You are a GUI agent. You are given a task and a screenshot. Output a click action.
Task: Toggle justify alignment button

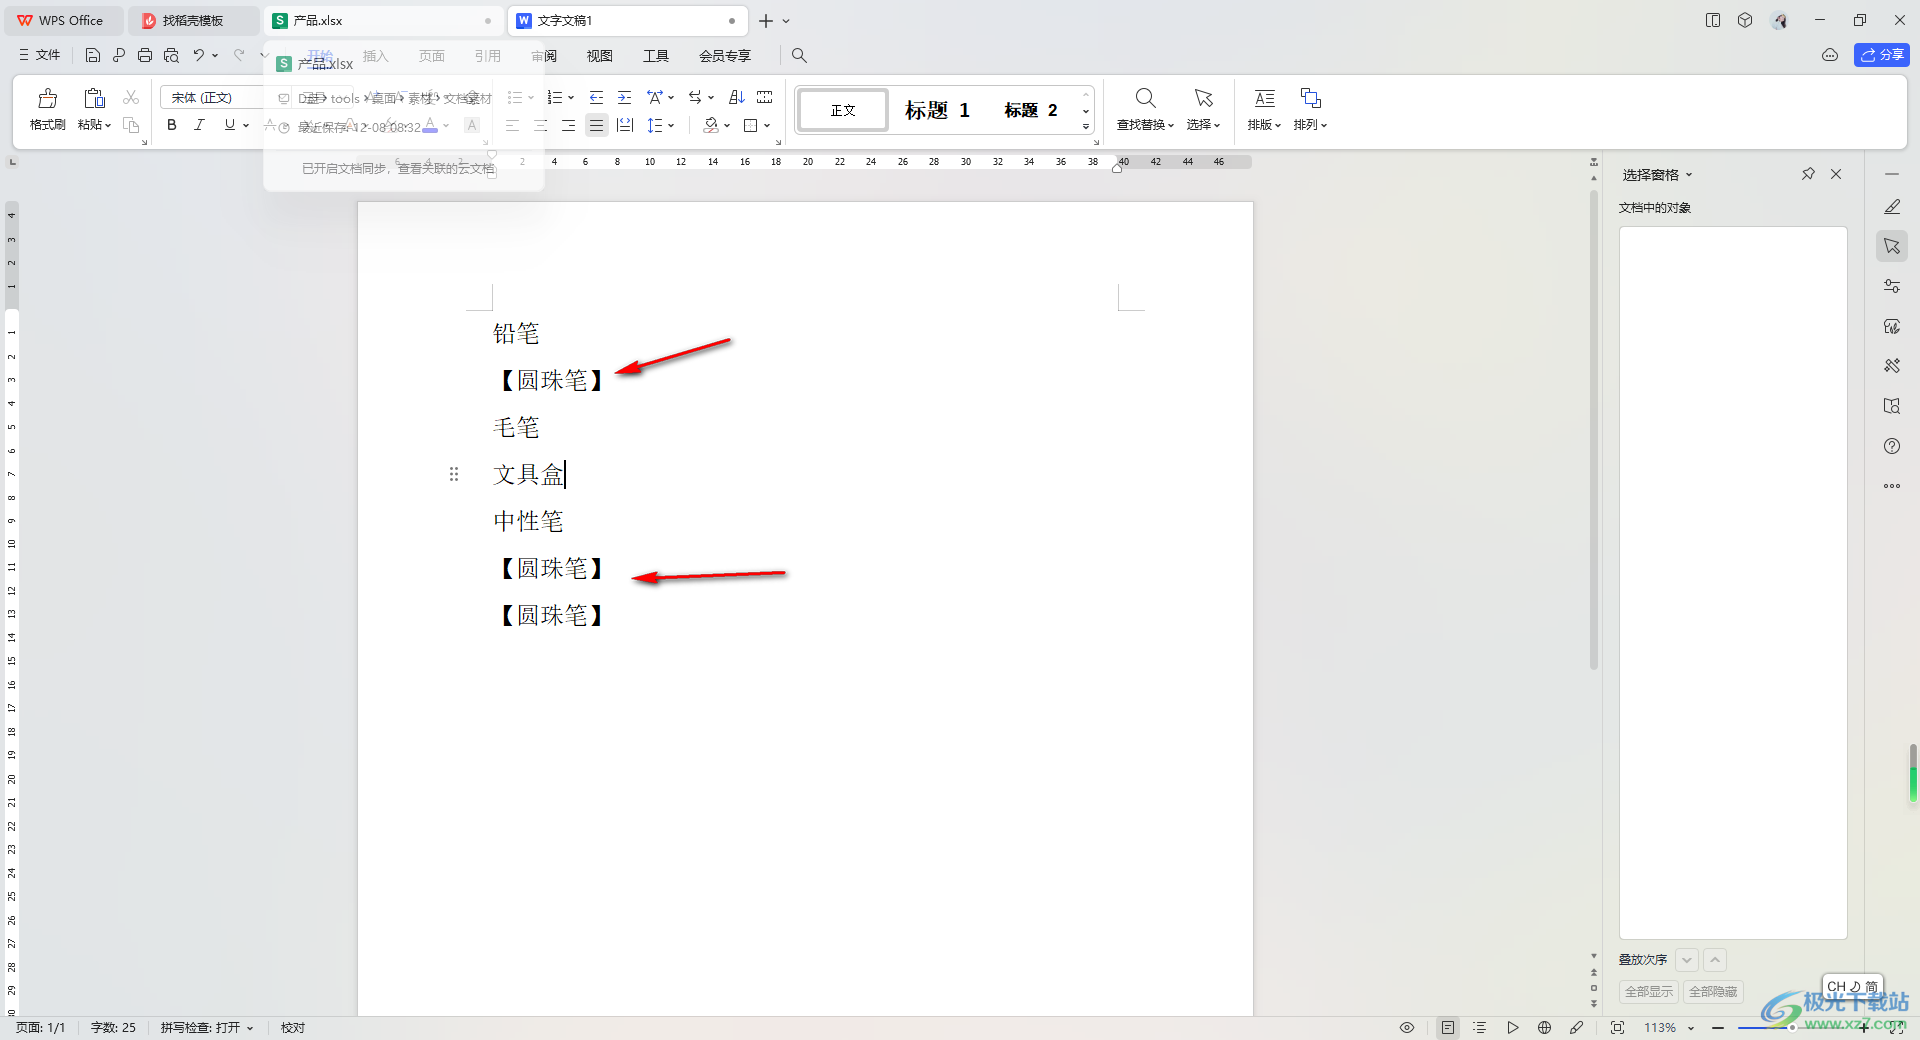pos(596,125)
